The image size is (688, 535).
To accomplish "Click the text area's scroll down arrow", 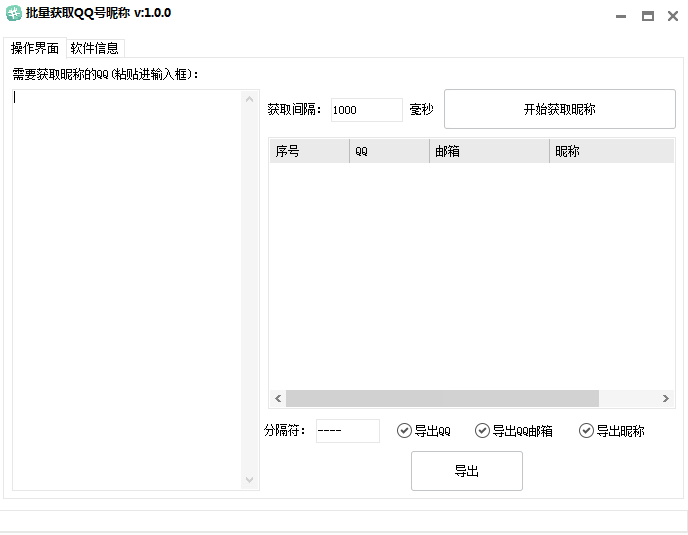I will coord(250,480).
